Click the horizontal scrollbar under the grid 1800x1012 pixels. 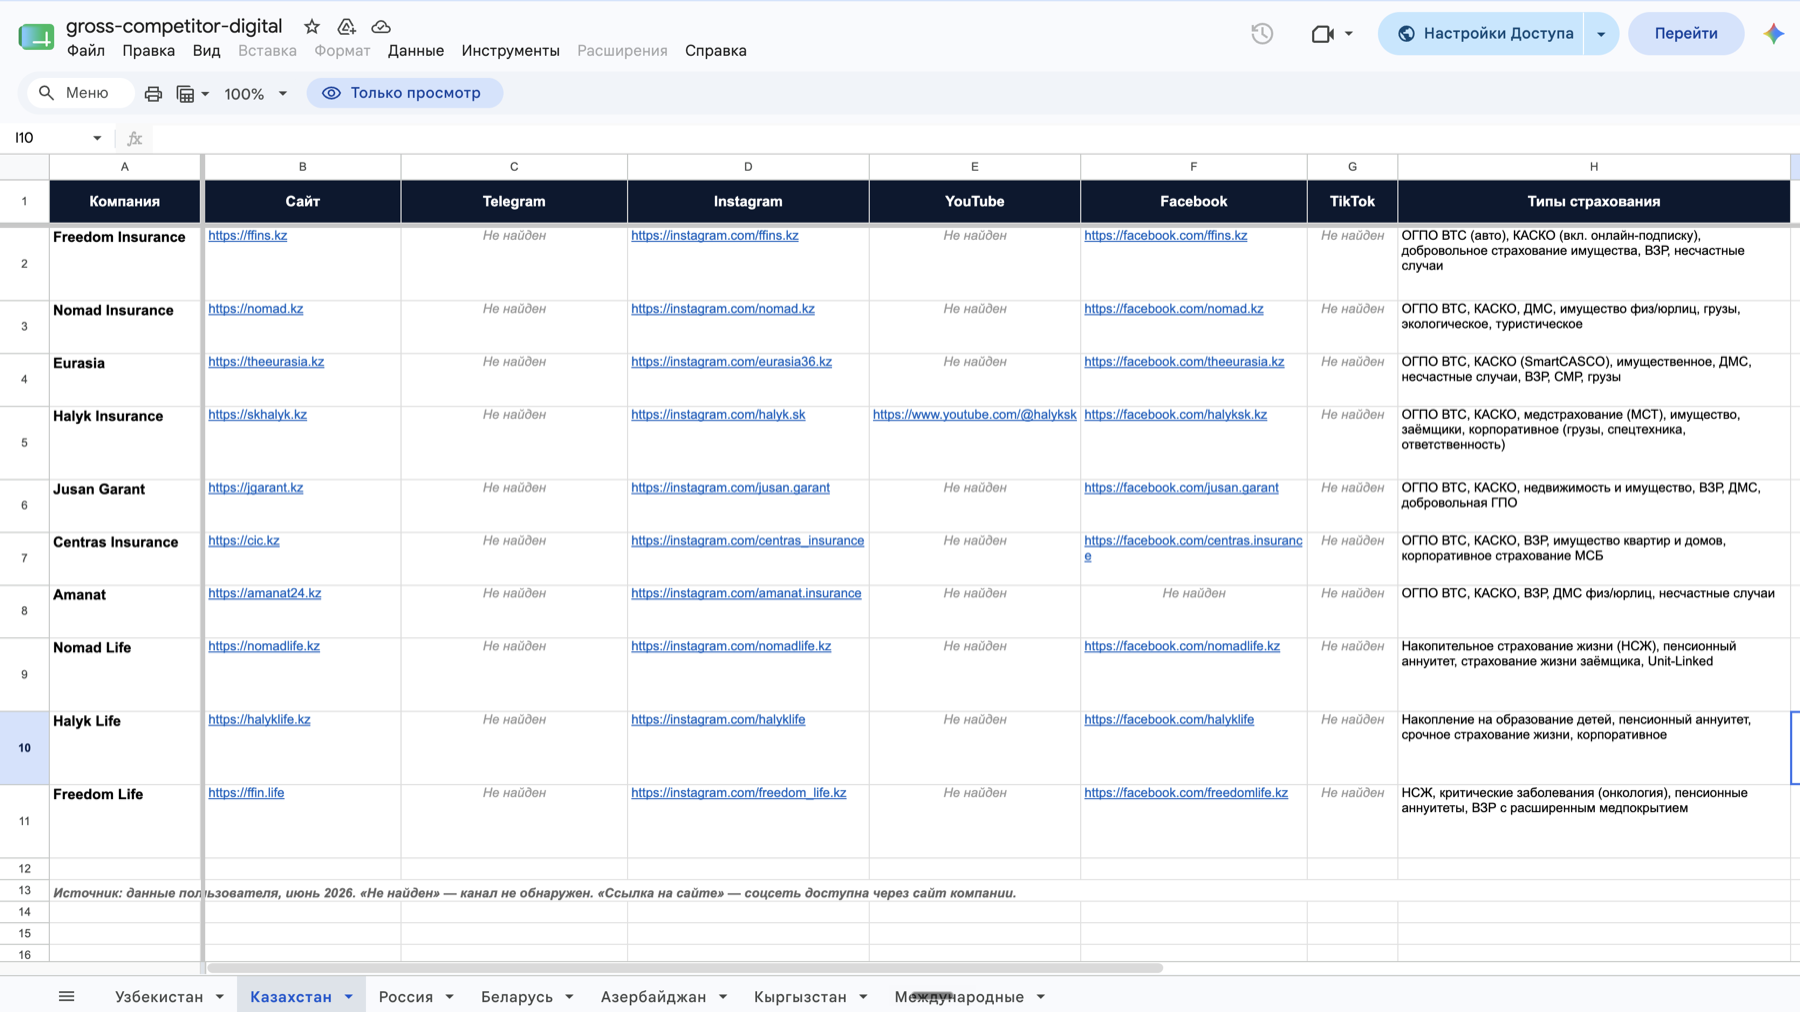[685, 968]
